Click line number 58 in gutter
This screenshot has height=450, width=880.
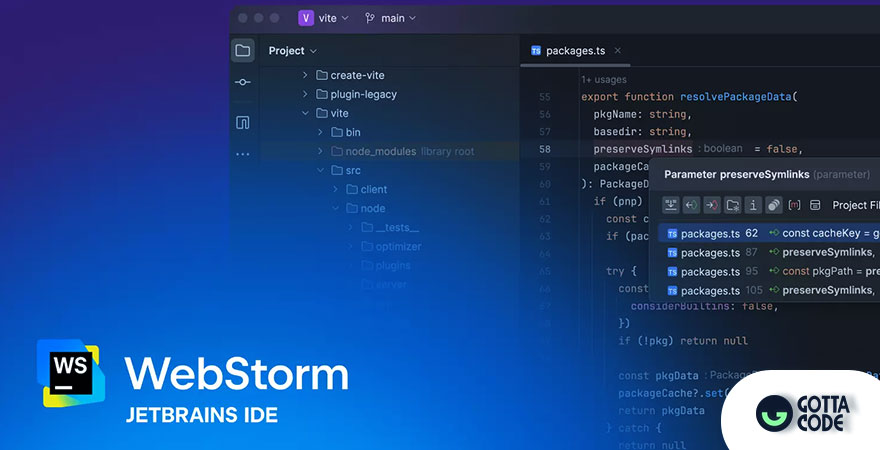(544, 149)
